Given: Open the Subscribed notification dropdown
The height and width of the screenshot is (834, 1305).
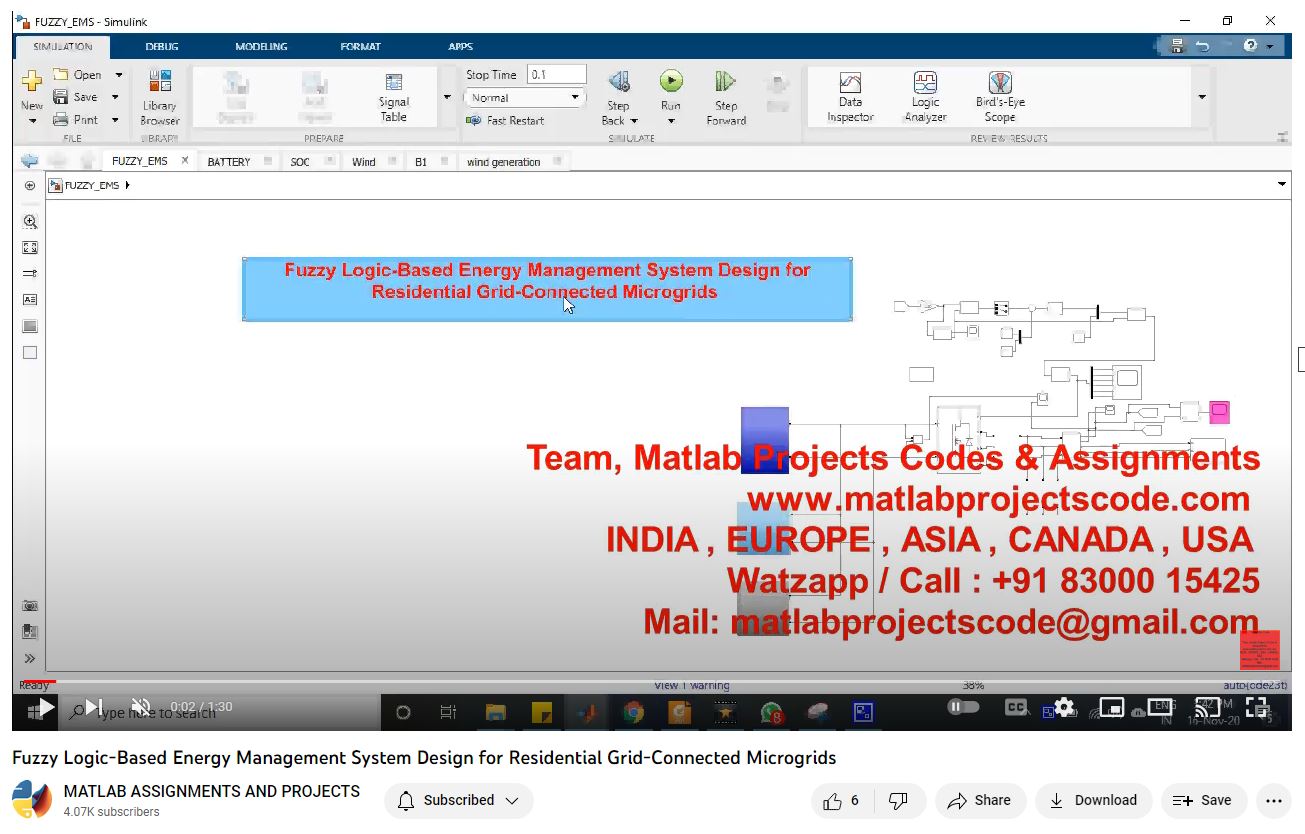Looking at the screenshot, I should 459,800.
